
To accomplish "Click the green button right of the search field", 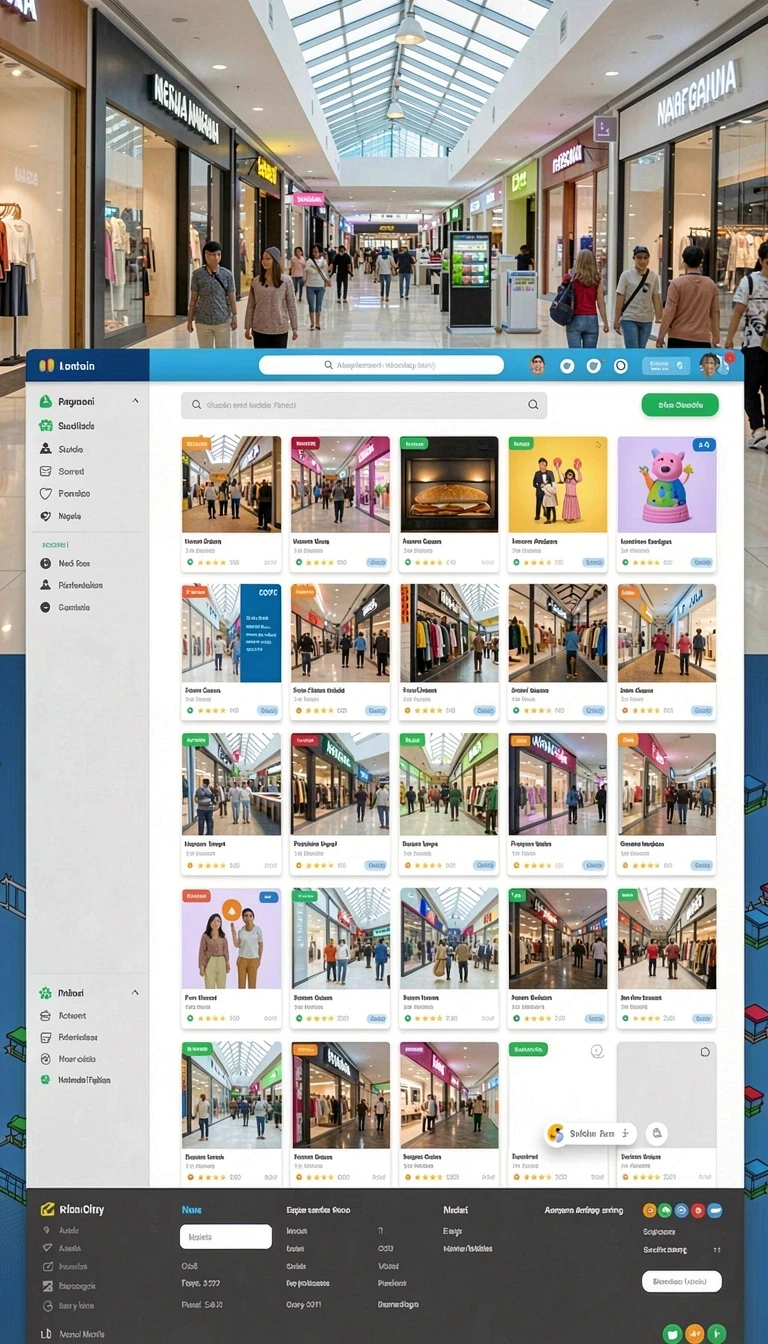I will click(680, 405).
